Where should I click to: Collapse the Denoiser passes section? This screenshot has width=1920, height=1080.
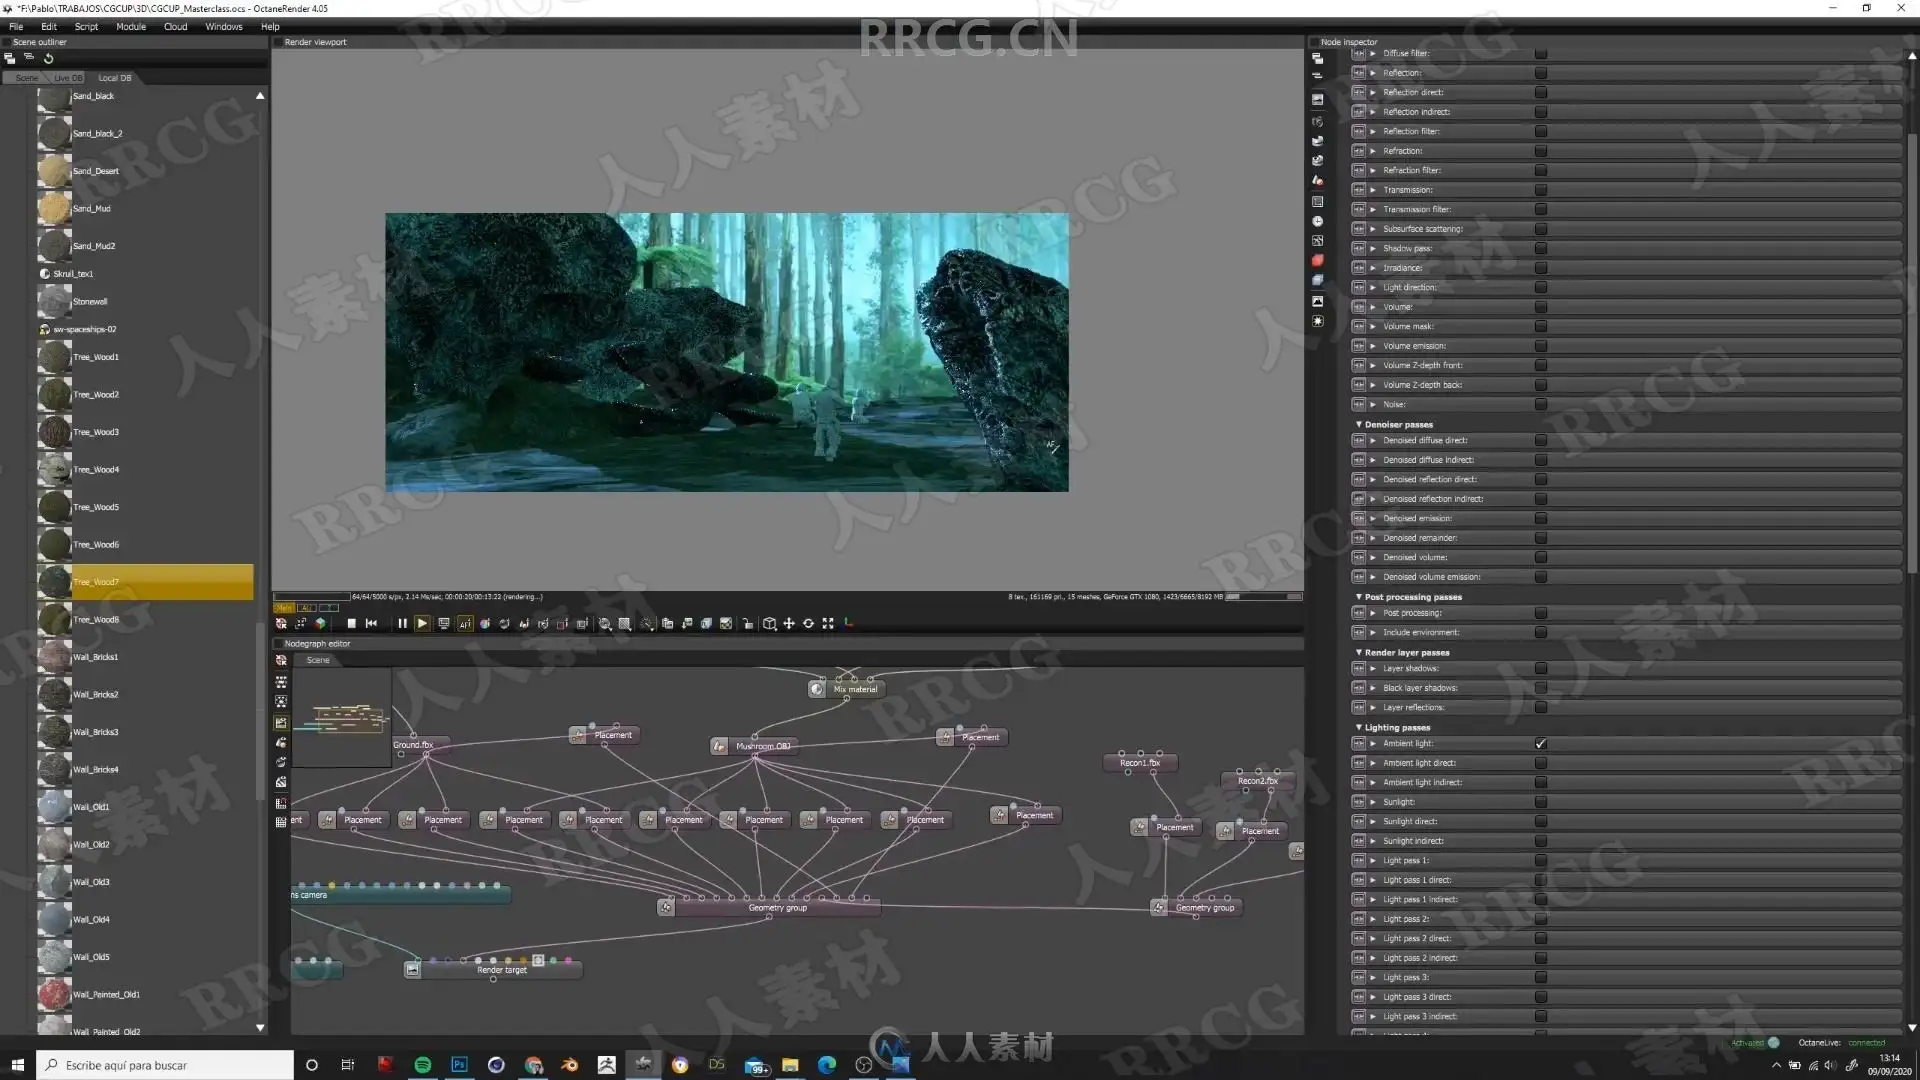1358,424
